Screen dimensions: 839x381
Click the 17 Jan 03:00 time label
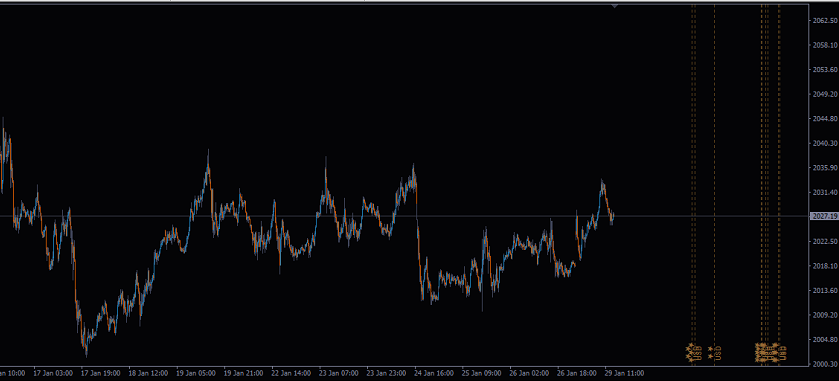[x=52, y=372]
